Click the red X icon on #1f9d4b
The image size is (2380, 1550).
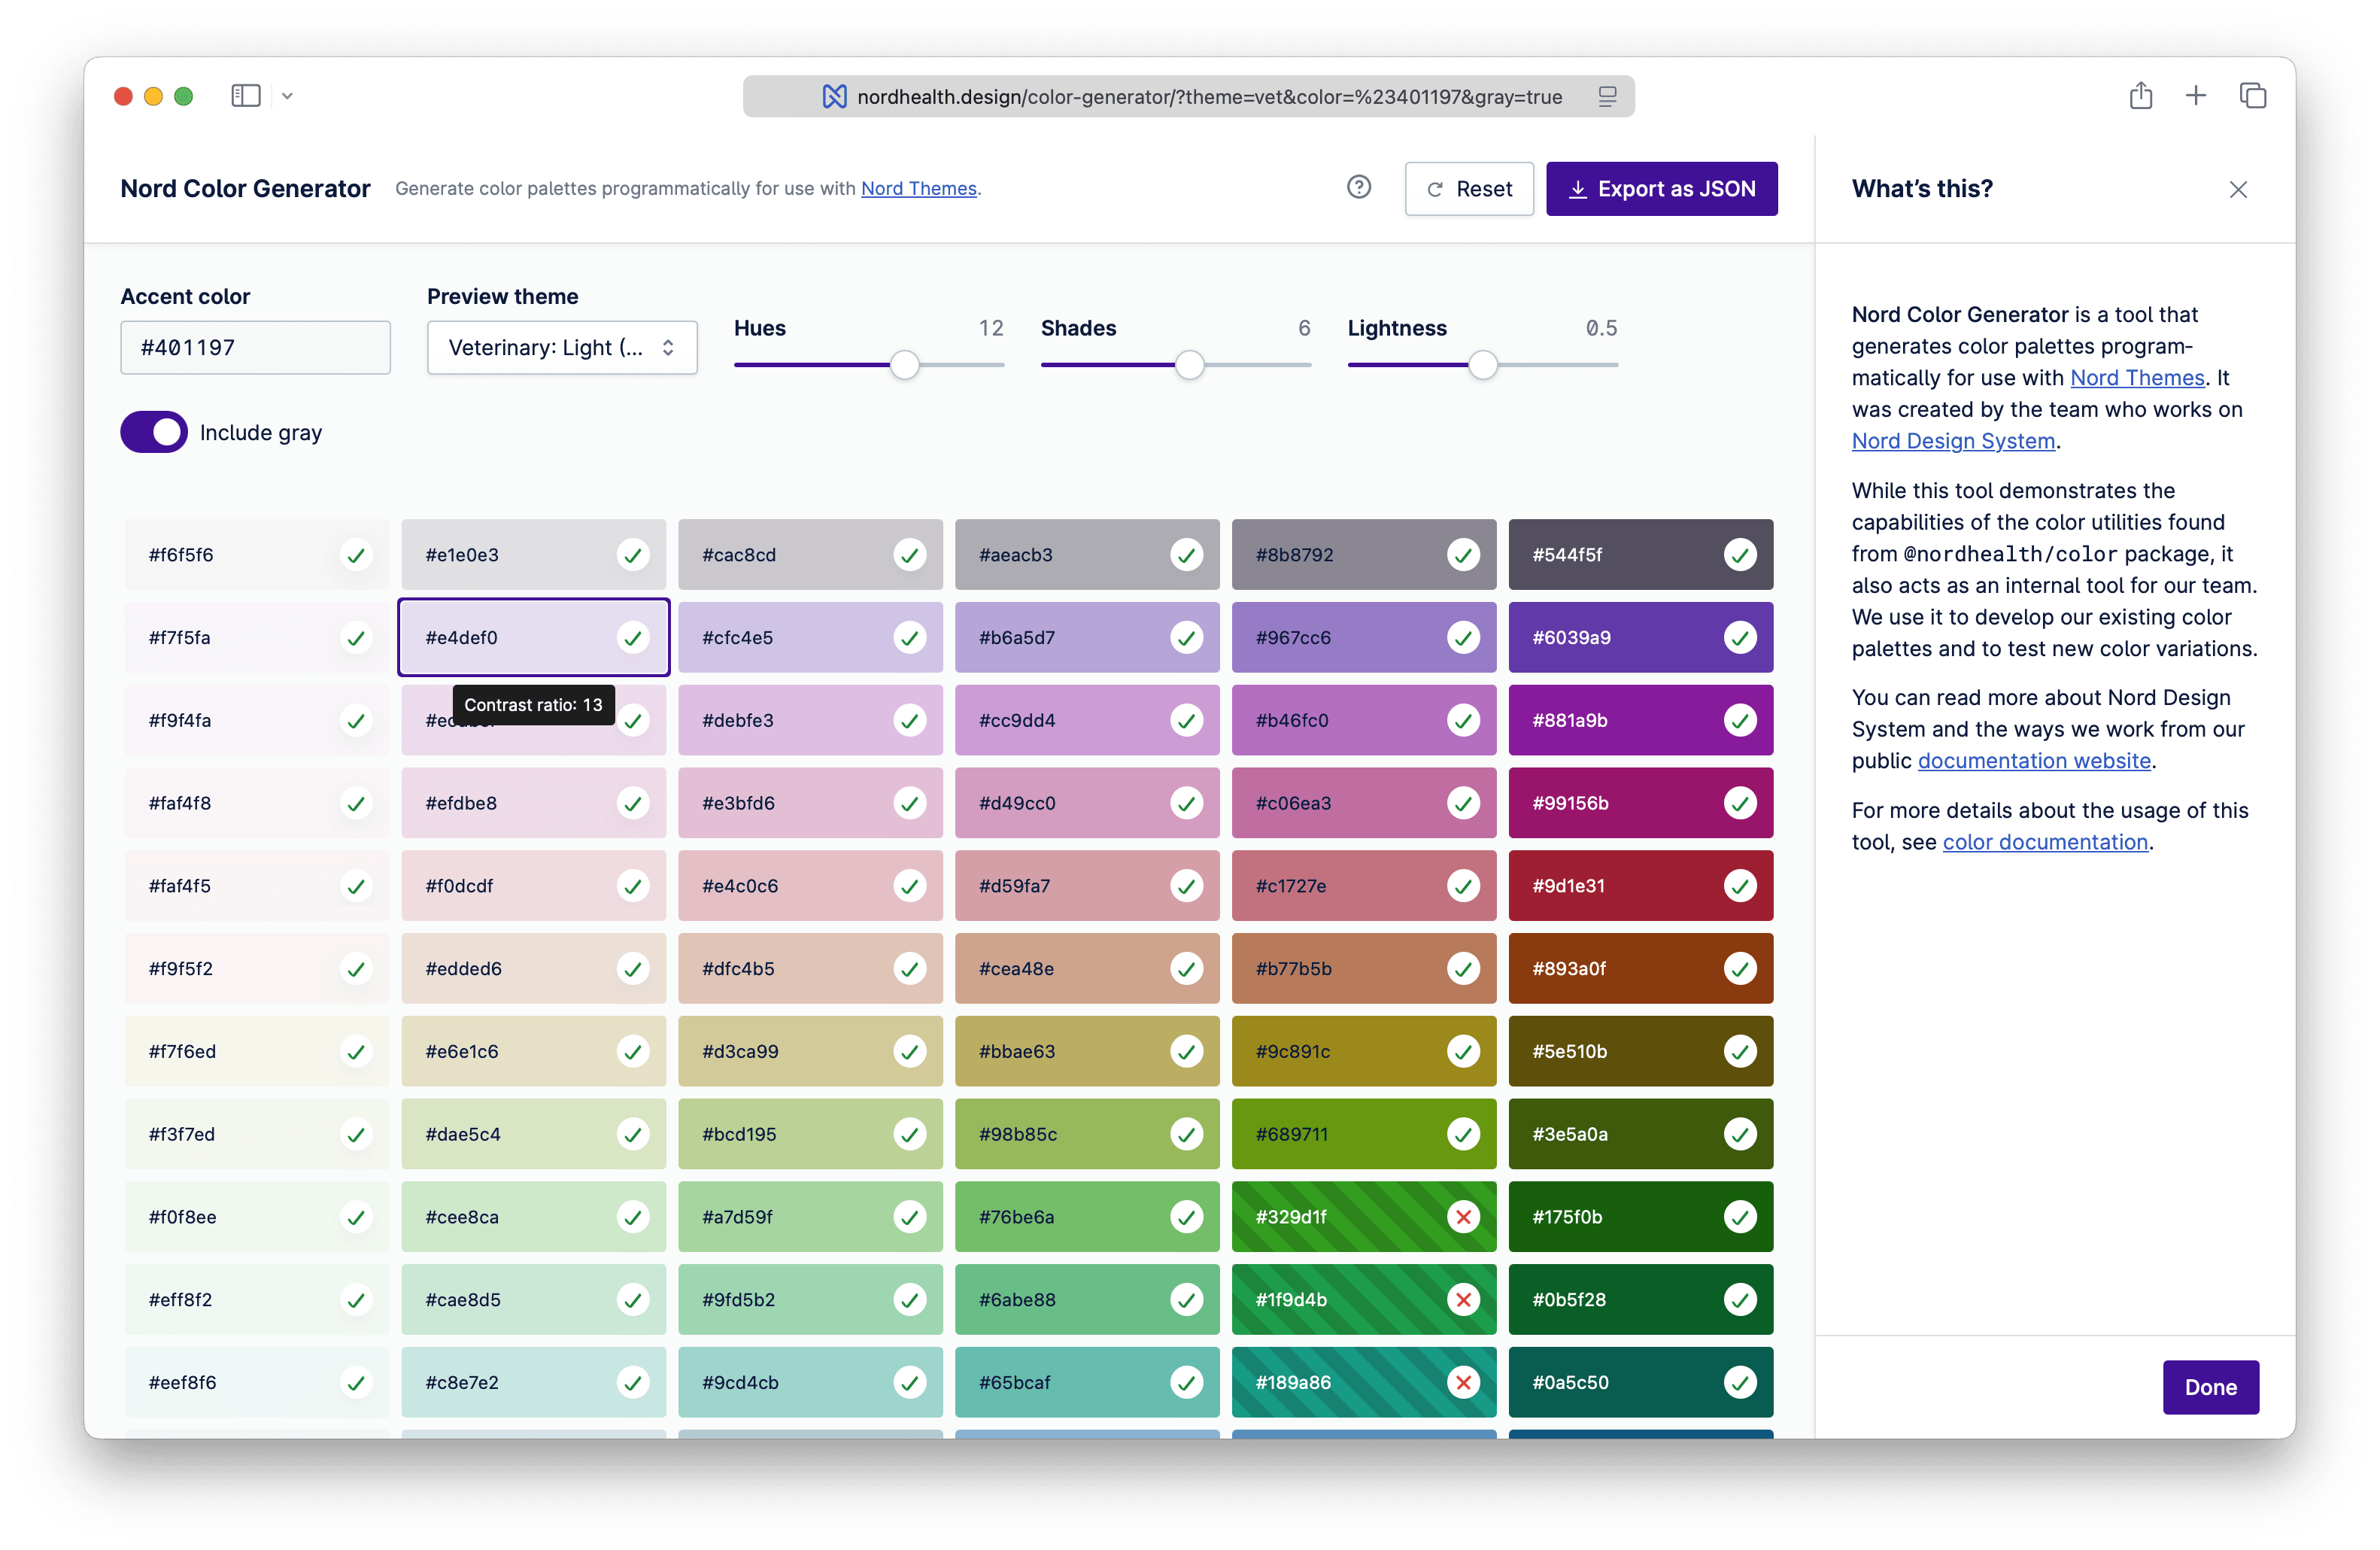pyautogui.click(x=1463, y=1300)
